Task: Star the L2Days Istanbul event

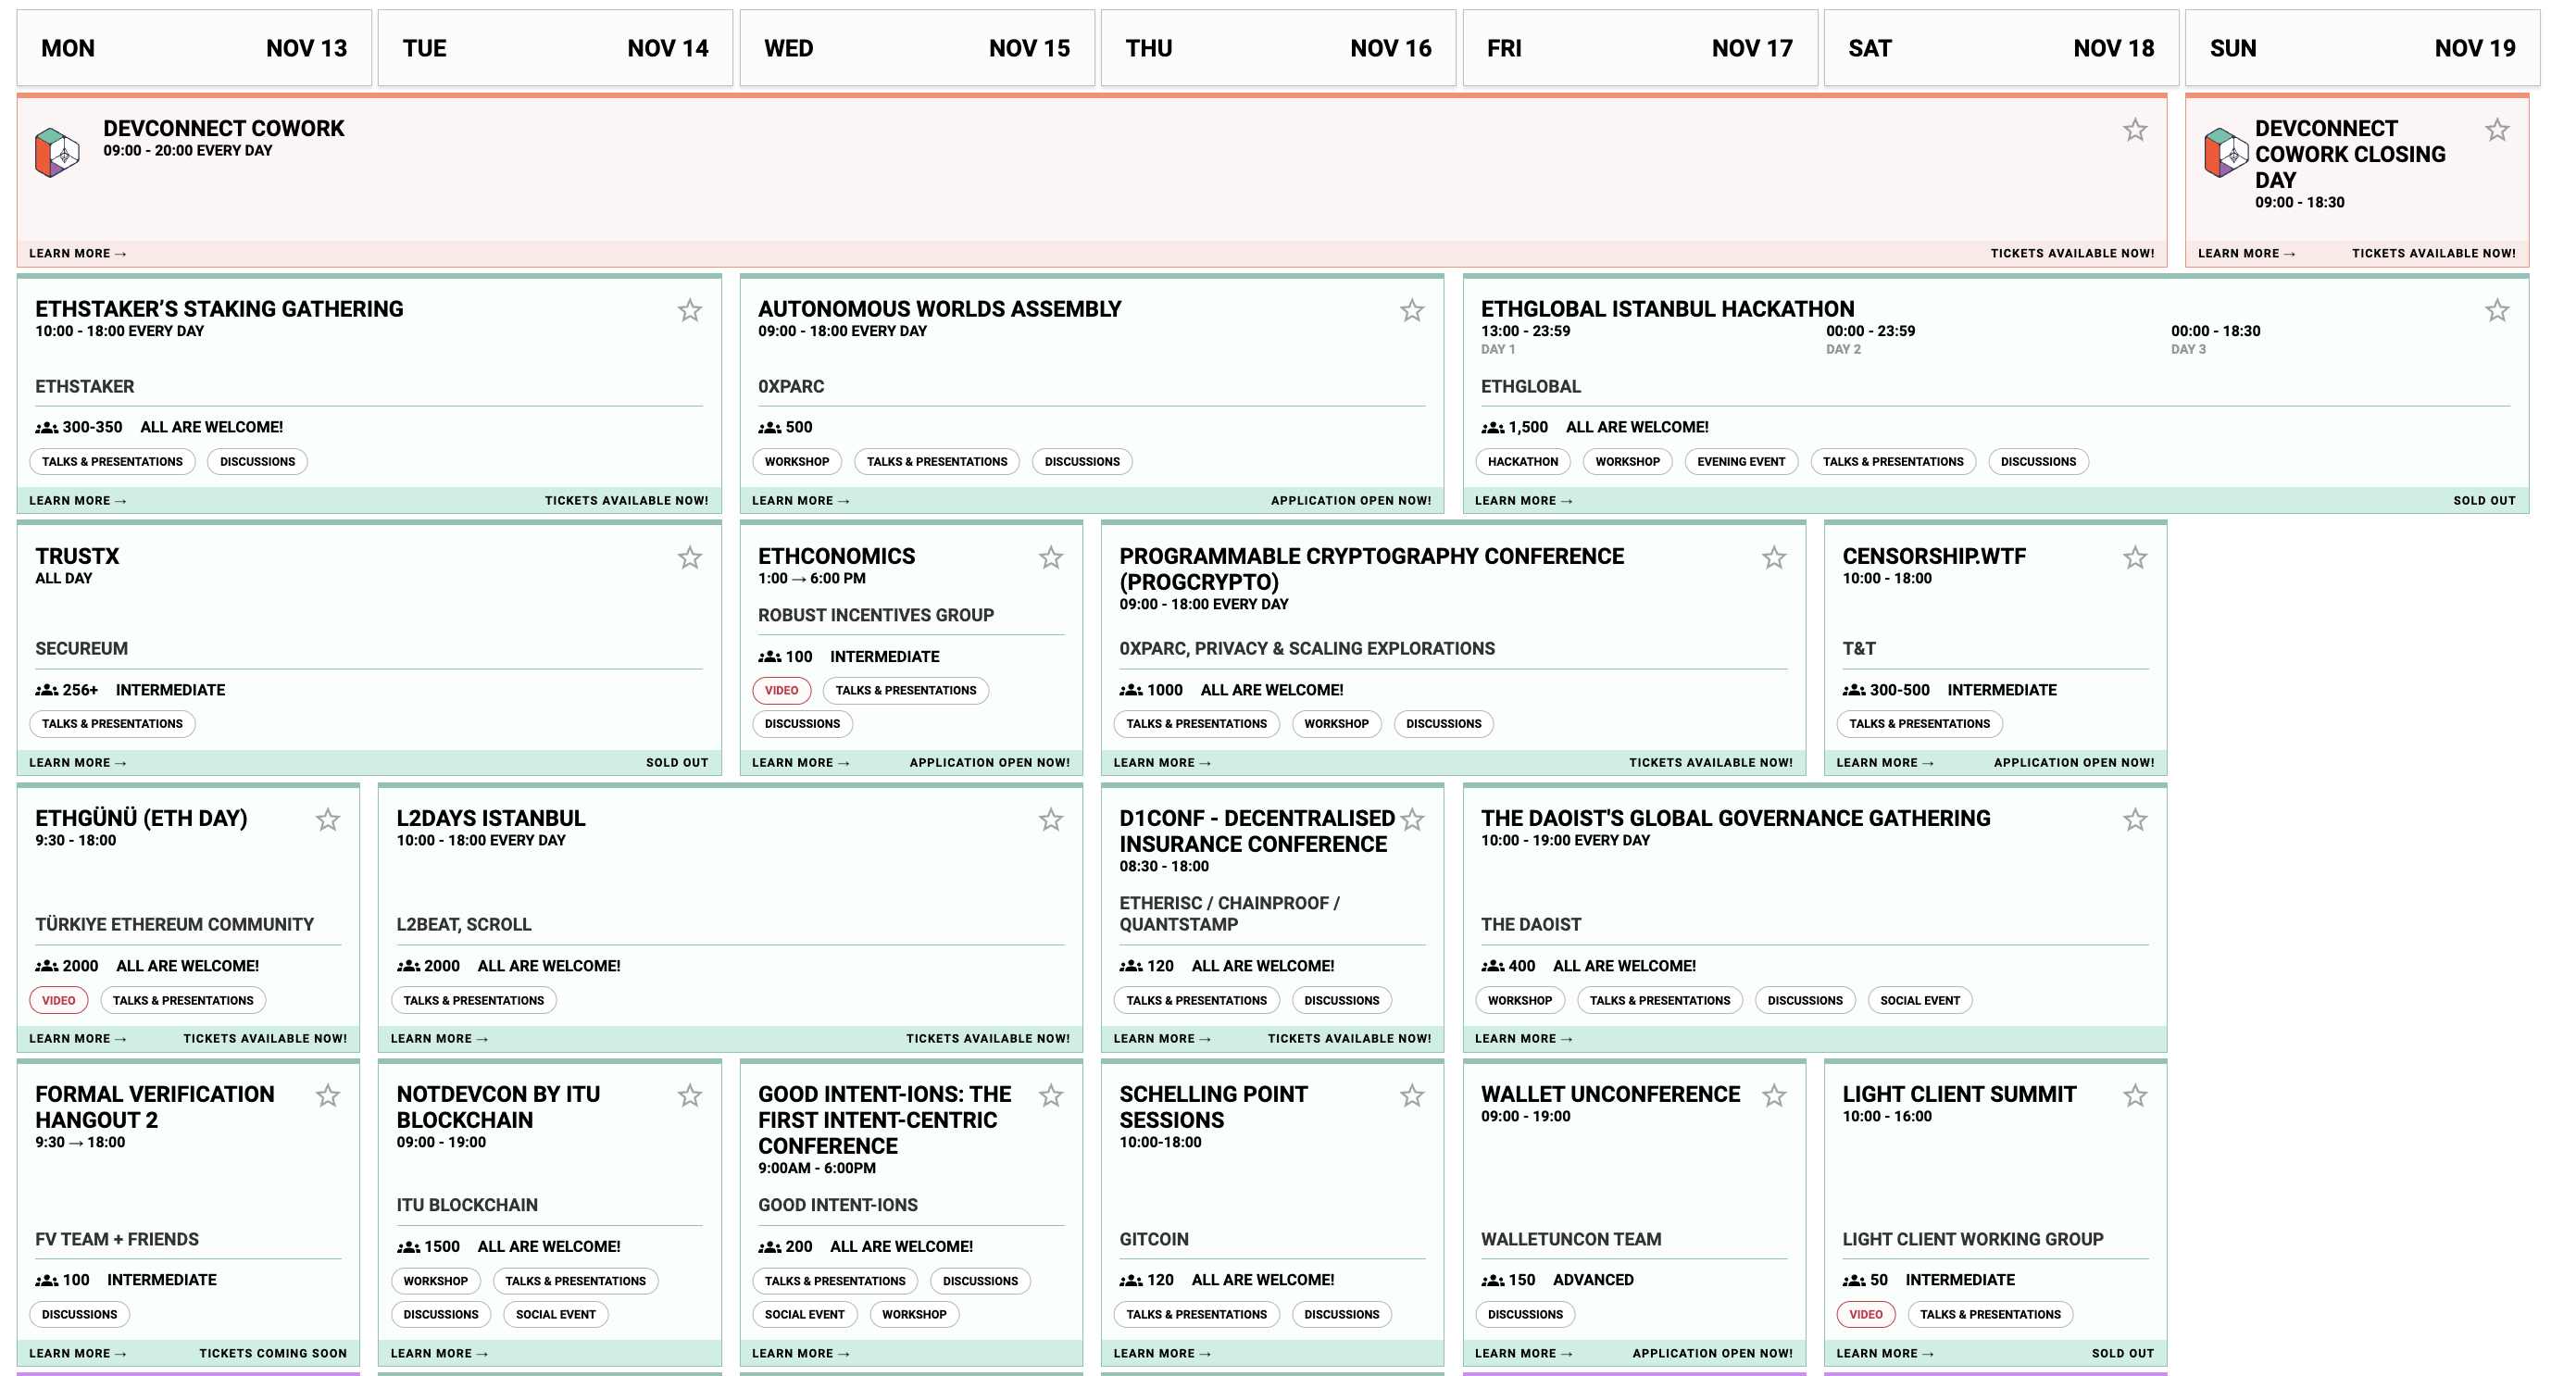Action: [1050, 820]
